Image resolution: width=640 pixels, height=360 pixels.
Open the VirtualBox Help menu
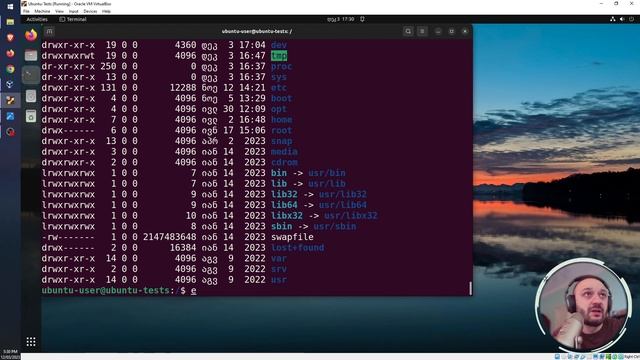point(106,11)
